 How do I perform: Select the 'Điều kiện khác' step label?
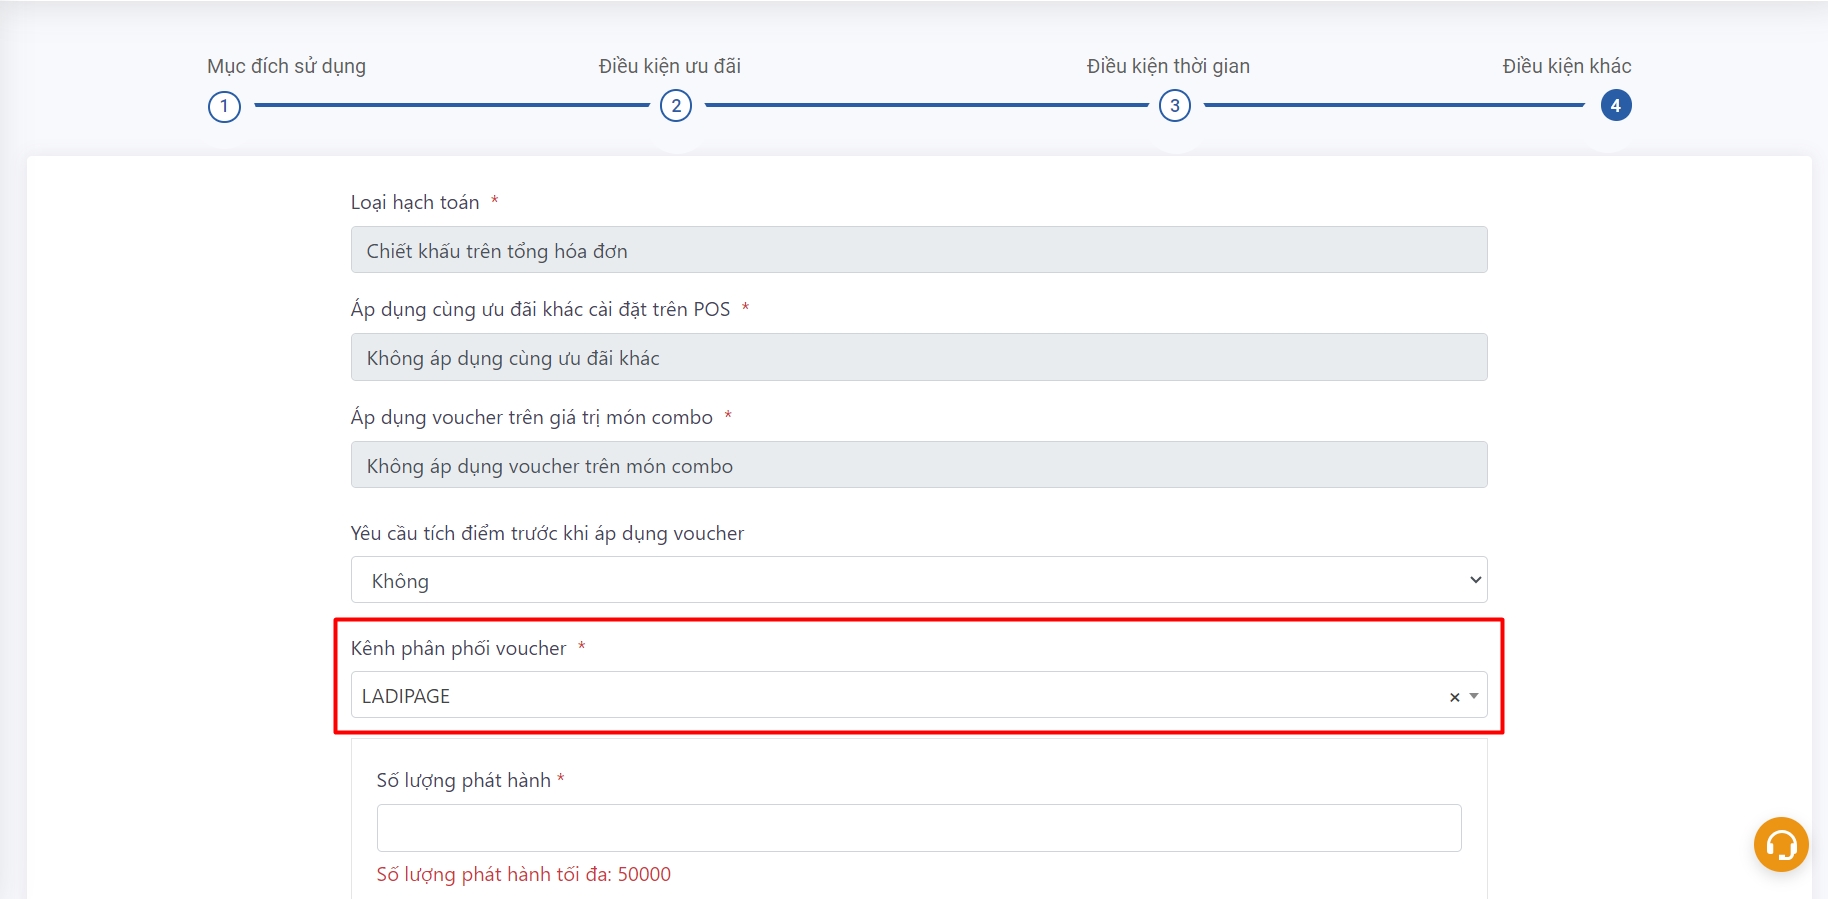1566,66
